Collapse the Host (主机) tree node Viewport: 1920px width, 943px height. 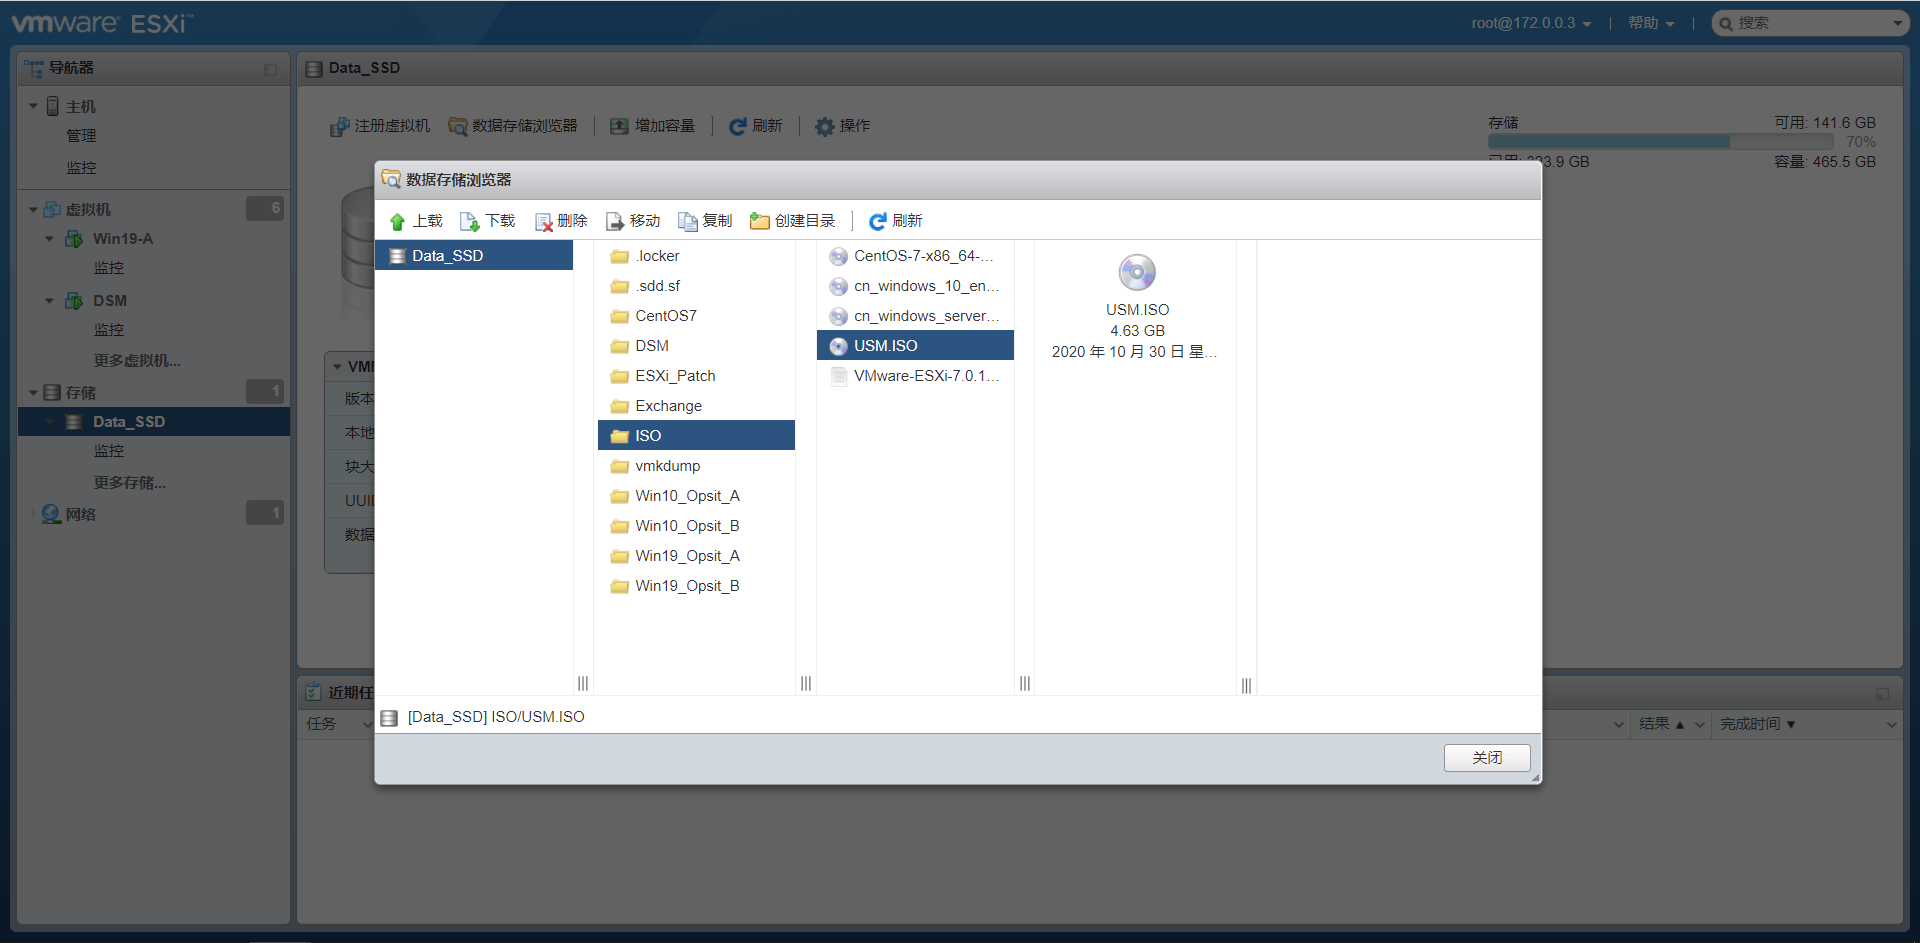[33, 106]
